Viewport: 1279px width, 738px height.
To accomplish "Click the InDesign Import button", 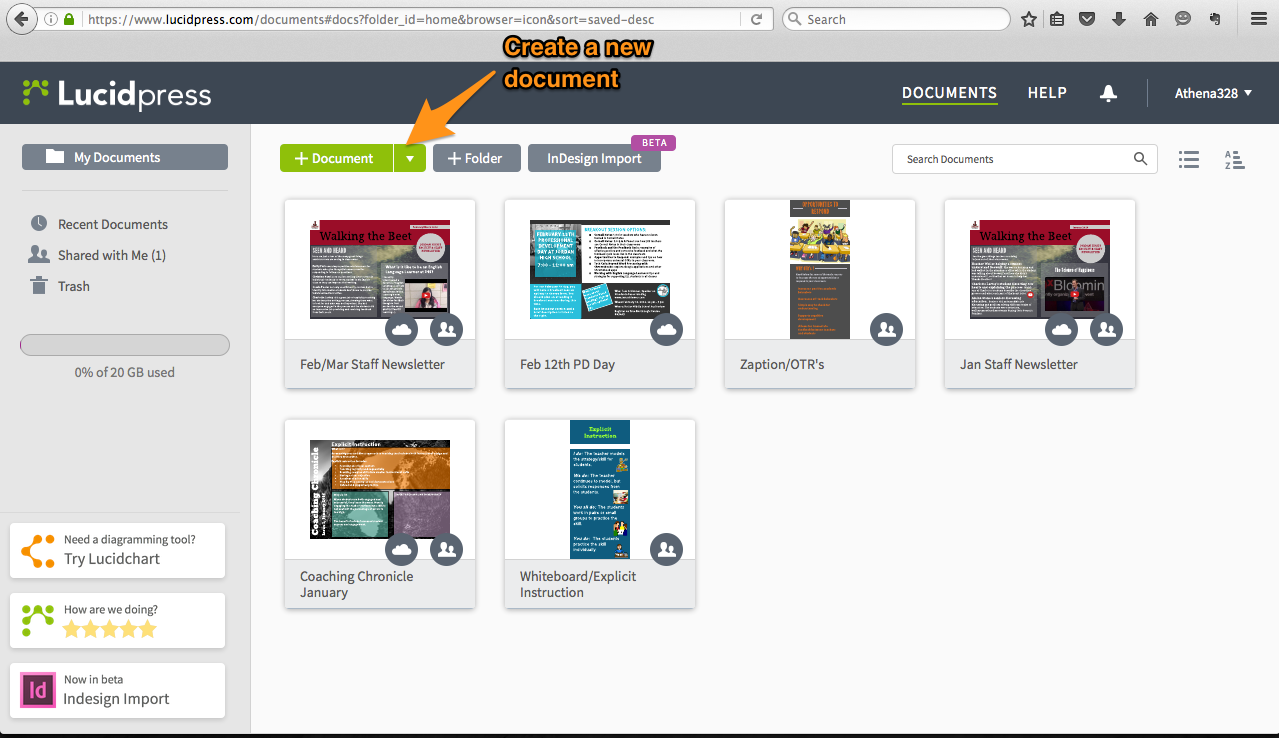I will point(594,158).
